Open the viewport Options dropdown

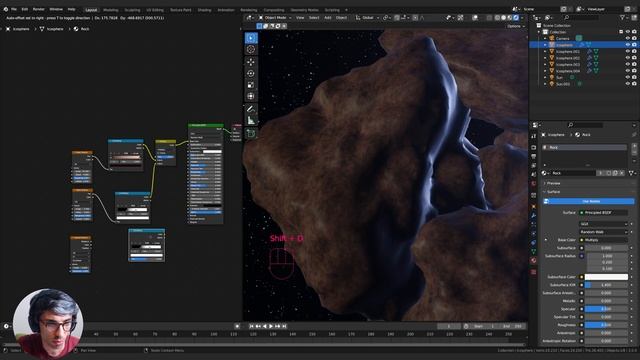click(516, 26)
